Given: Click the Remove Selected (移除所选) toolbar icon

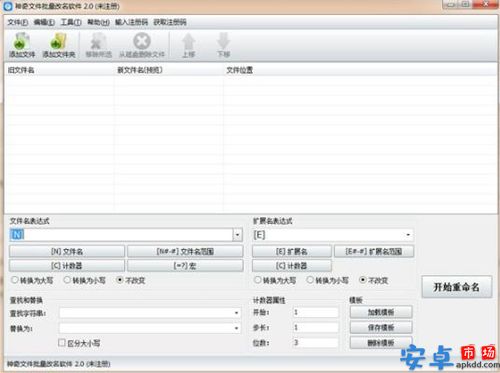Looking at the screenshot, I should click(98, 41).
